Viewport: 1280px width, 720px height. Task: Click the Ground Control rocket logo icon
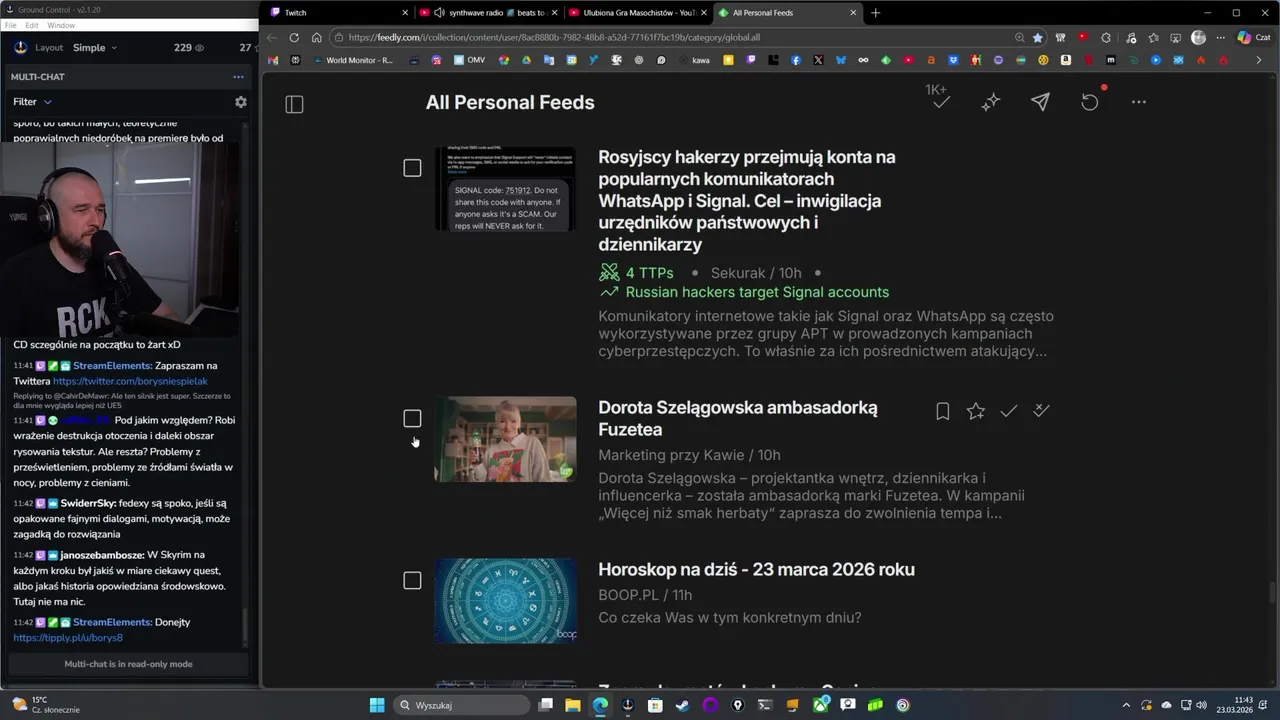click(20, 47)
